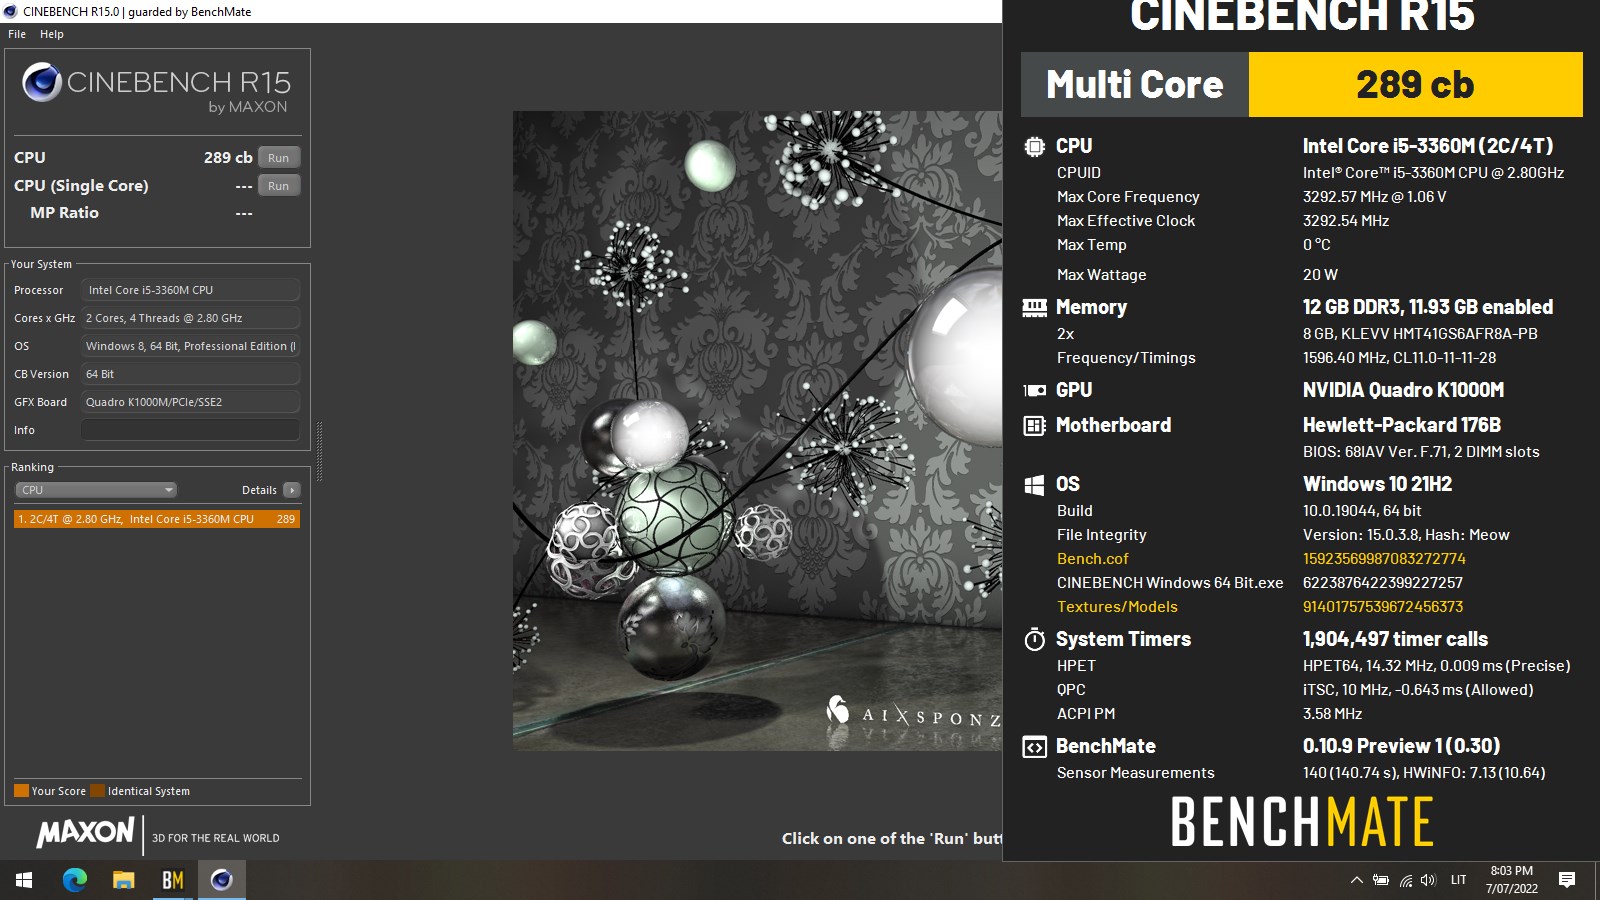Open the Wi-Fi network tray icon

(x=1405, y=880)
